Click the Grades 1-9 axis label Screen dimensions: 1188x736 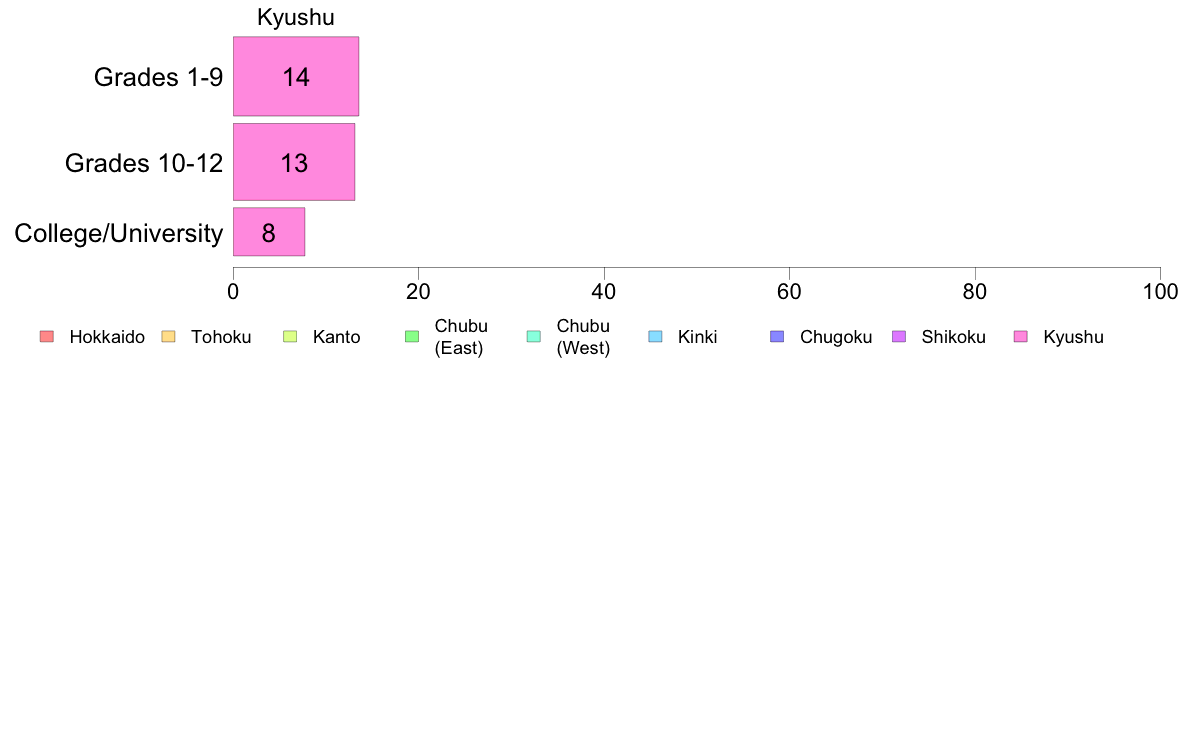coord(158,77)
